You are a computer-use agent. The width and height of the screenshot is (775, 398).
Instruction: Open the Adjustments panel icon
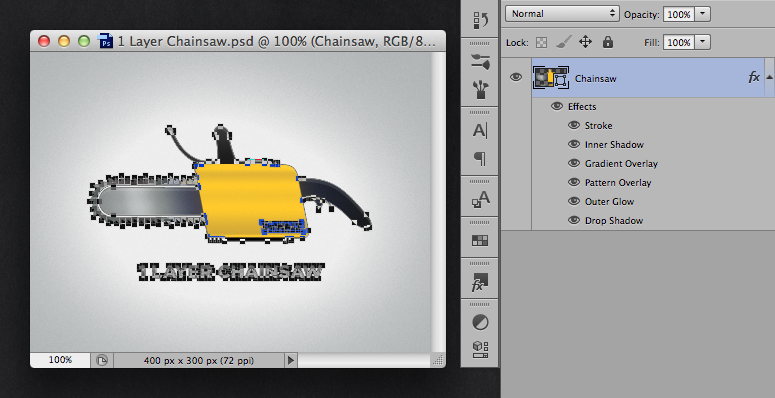pyautogui.click(x=480, y=322)
